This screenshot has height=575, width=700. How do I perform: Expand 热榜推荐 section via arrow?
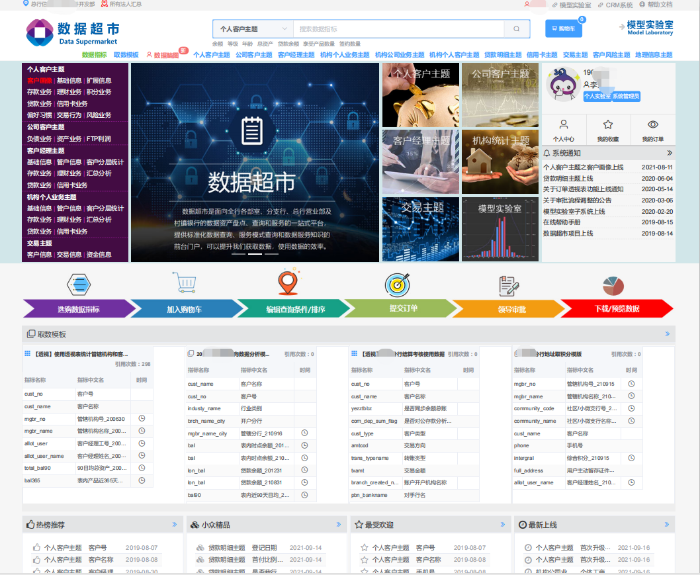point(175,525)
